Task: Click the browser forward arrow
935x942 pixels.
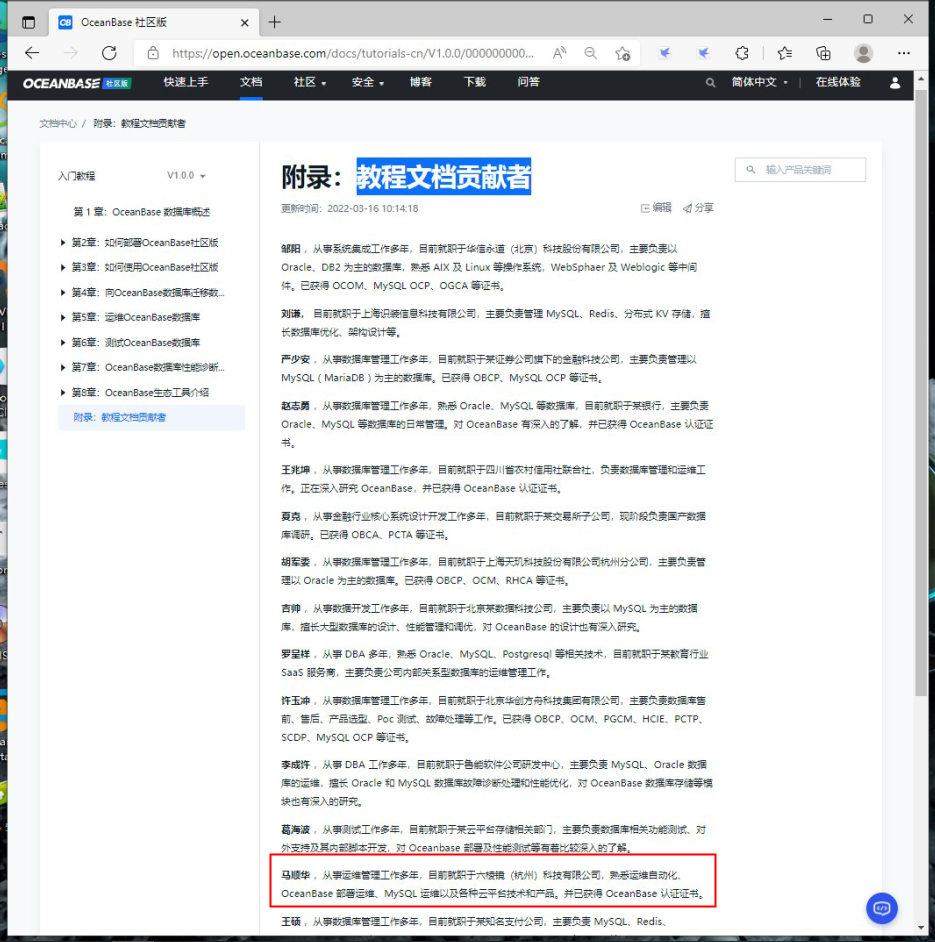Action: click(71, 53)
